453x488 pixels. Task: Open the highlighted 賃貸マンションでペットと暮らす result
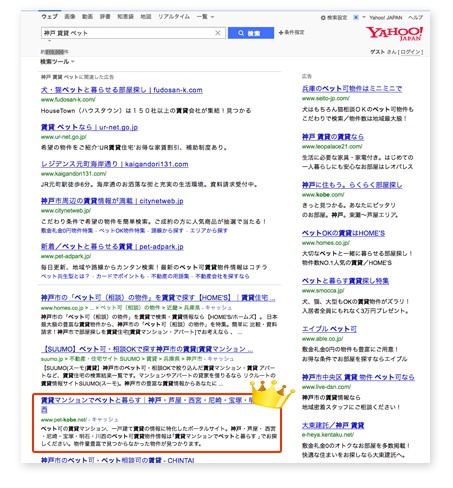coord(147,400)
